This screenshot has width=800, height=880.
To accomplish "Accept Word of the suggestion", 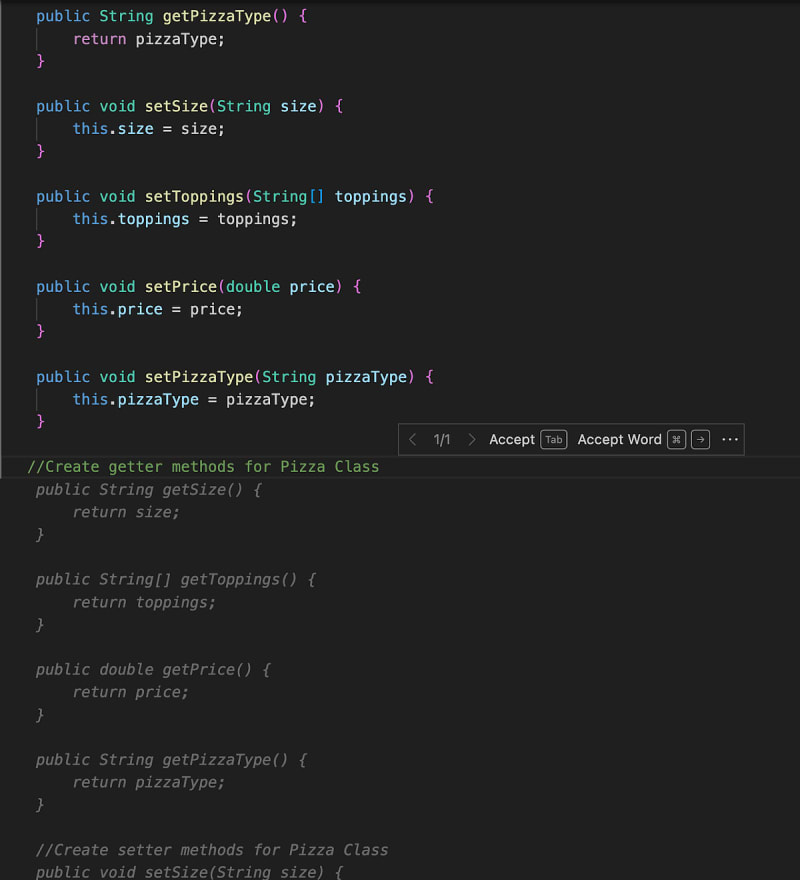I will 619,440.
